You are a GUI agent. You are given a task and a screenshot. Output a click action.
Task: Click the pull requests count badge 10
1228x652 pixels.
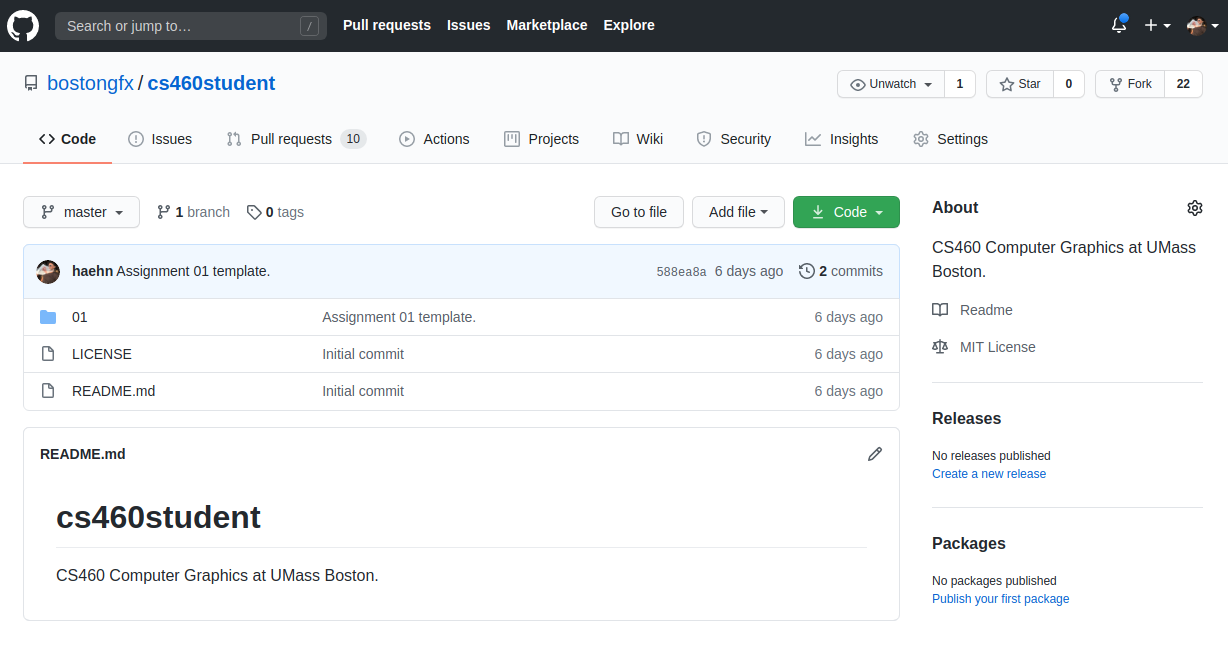353,139
